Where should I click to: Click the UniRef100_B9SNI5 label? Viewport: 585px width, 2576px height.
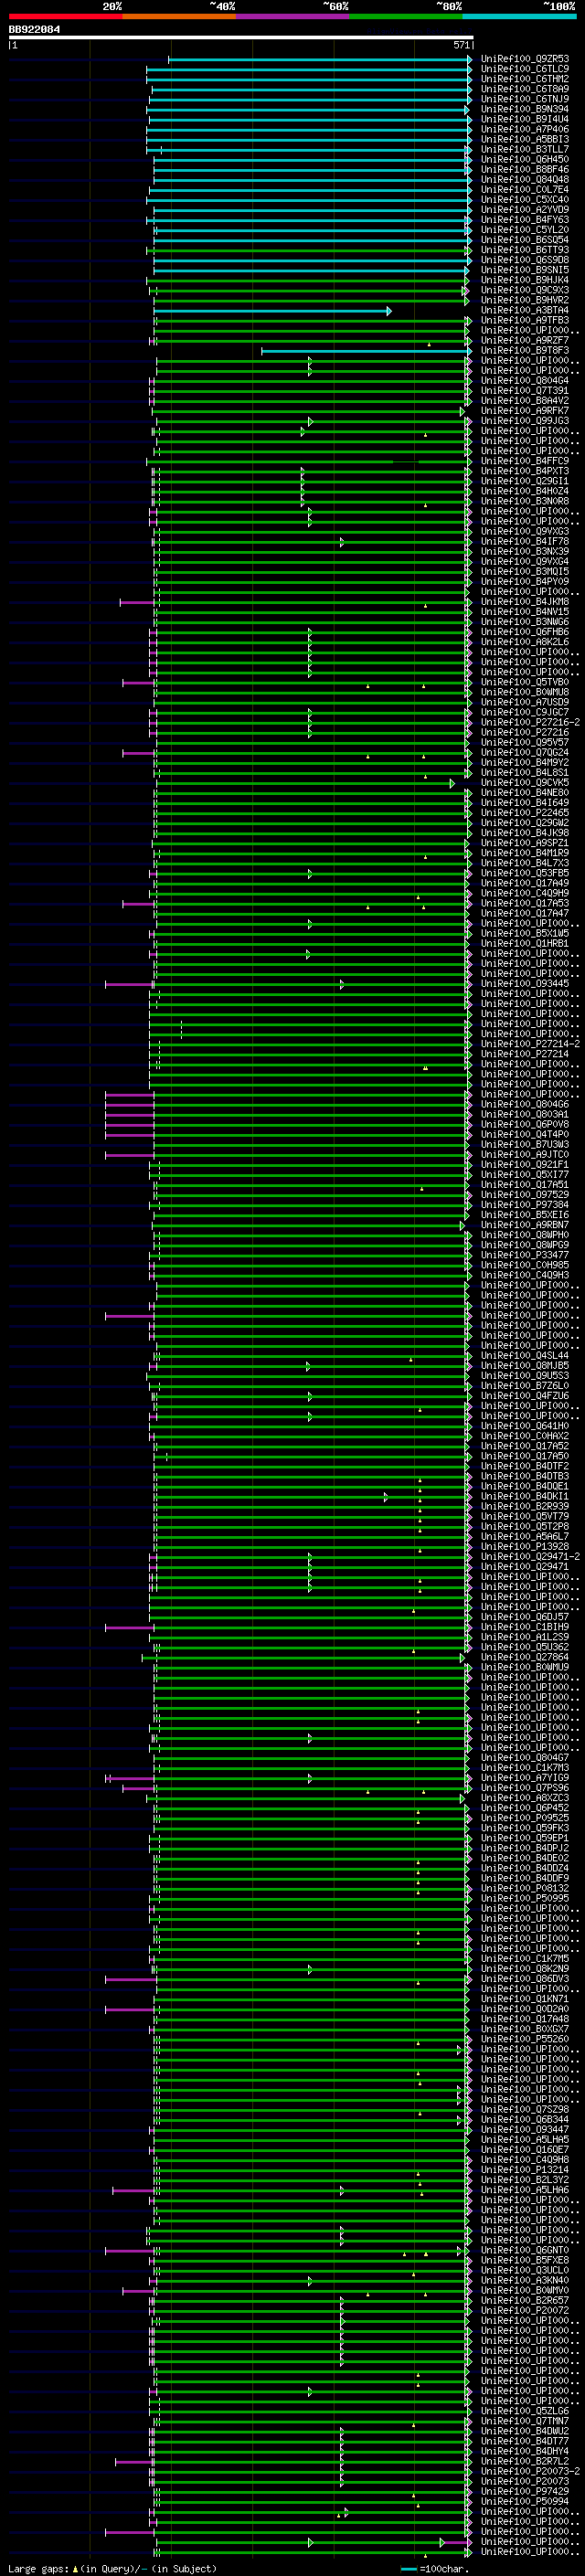pos(525,270)
